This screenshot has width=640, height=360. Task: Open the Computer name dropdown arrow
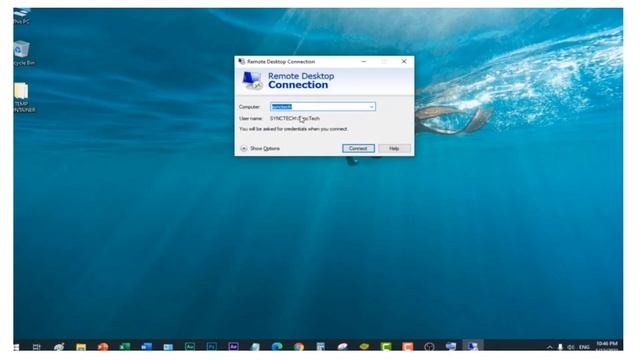(371, 107)
